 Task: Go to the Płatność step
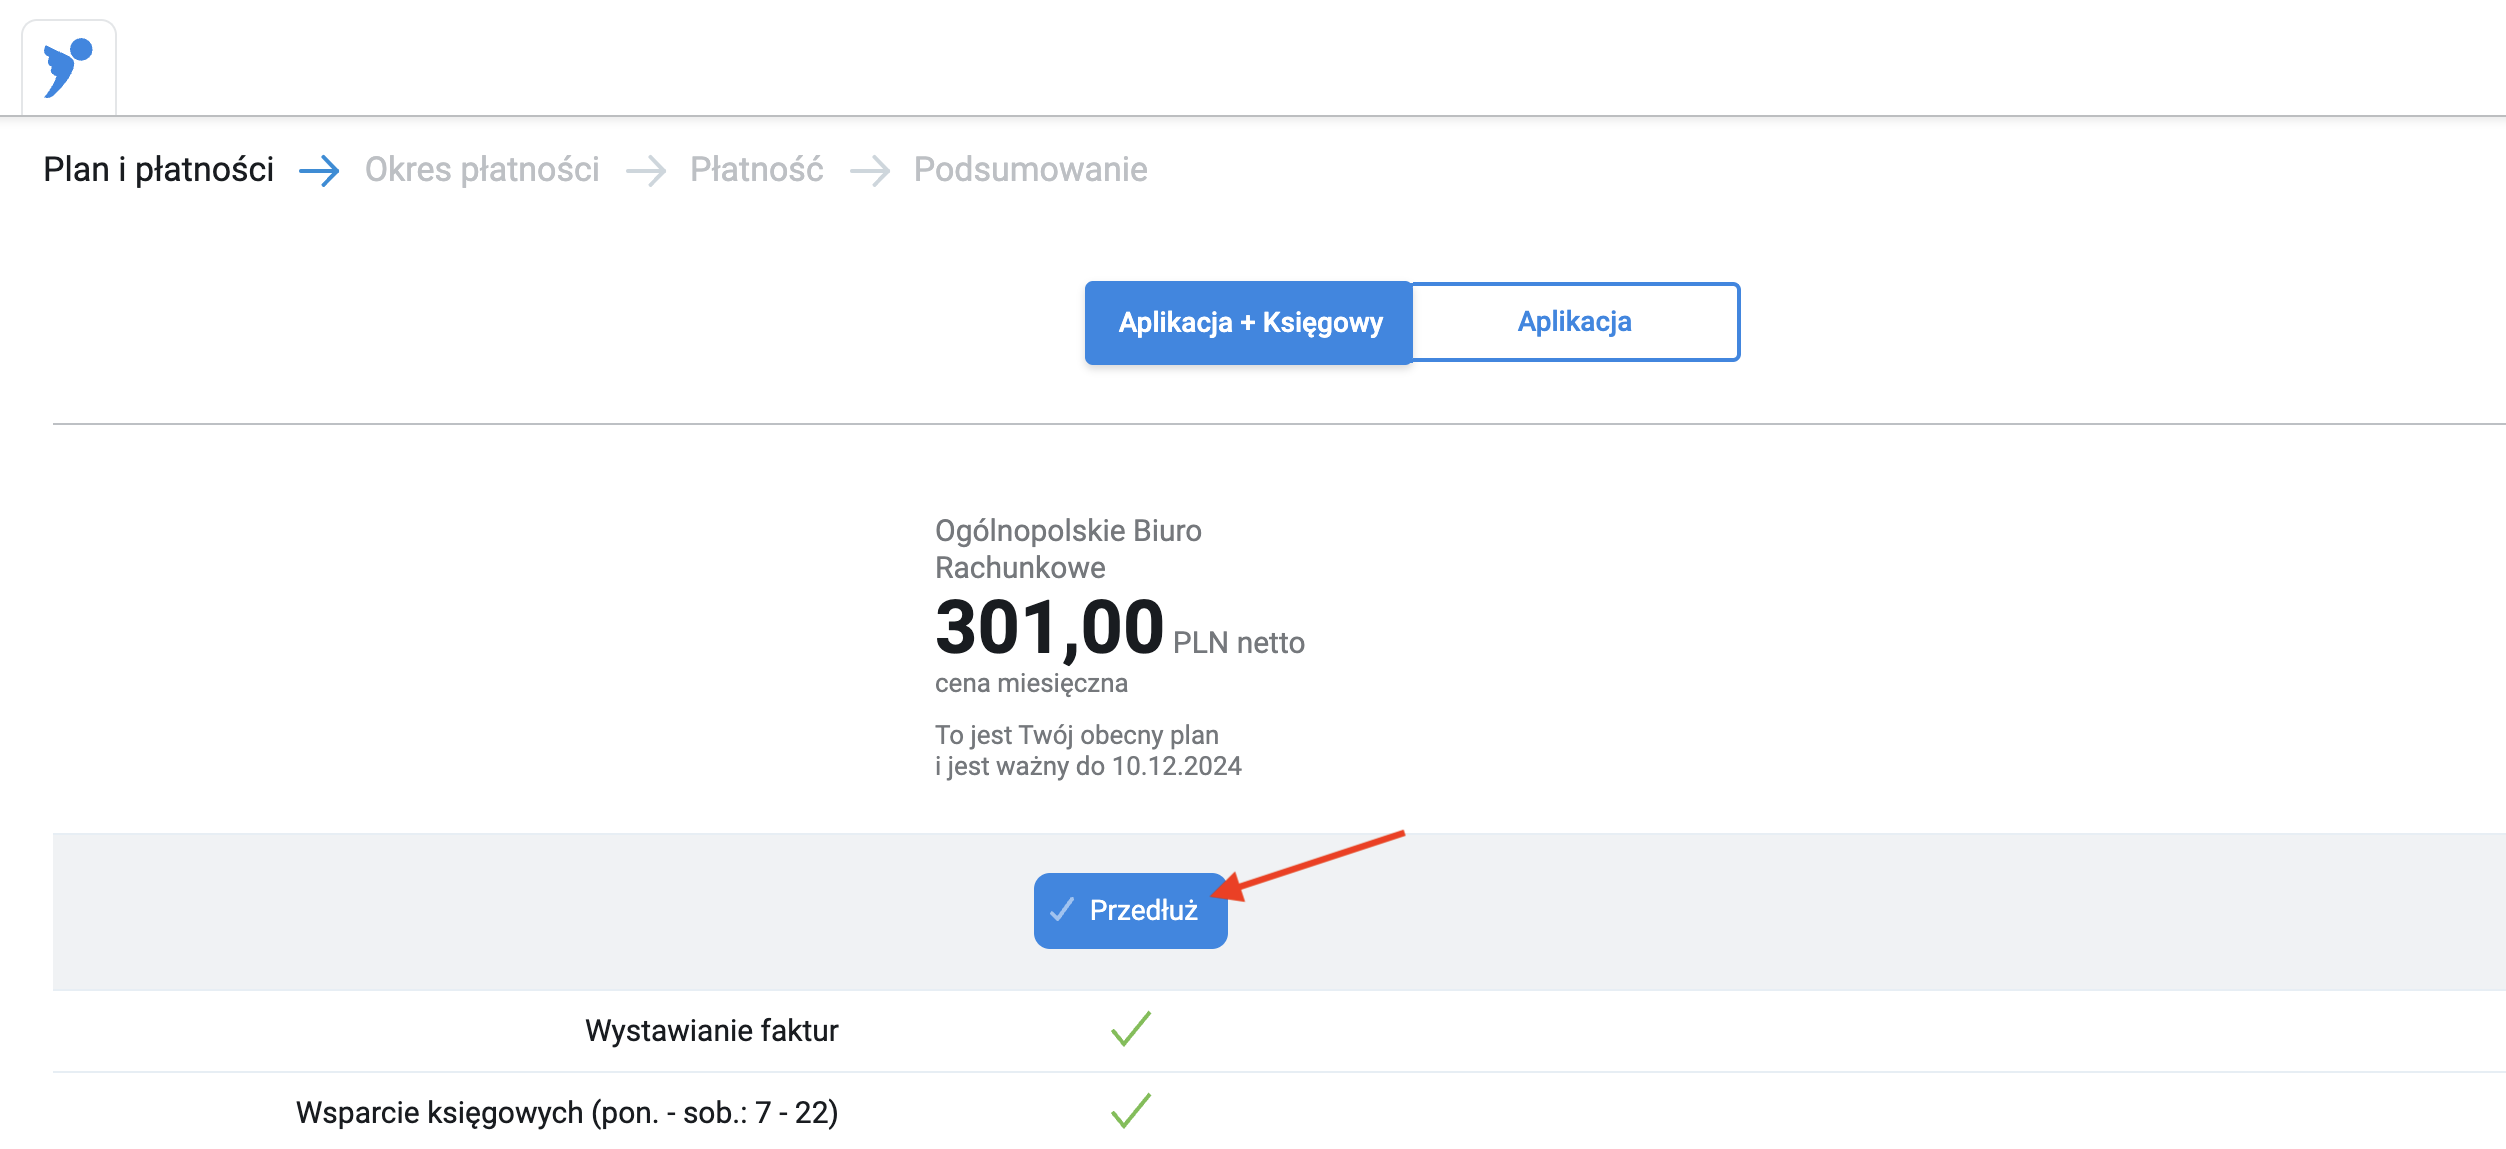[757, 170]
